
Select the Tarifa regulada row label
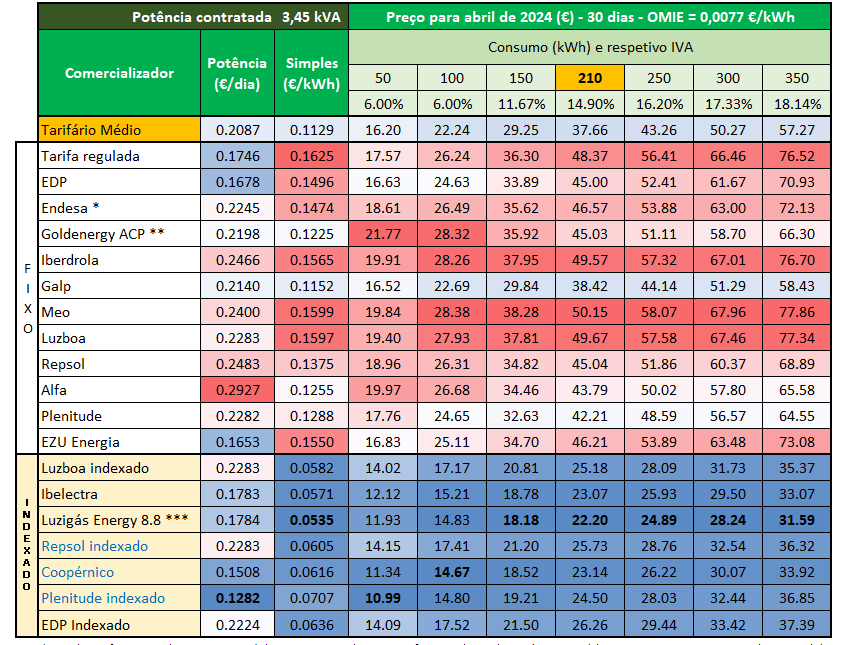click(x=90, y=156)
